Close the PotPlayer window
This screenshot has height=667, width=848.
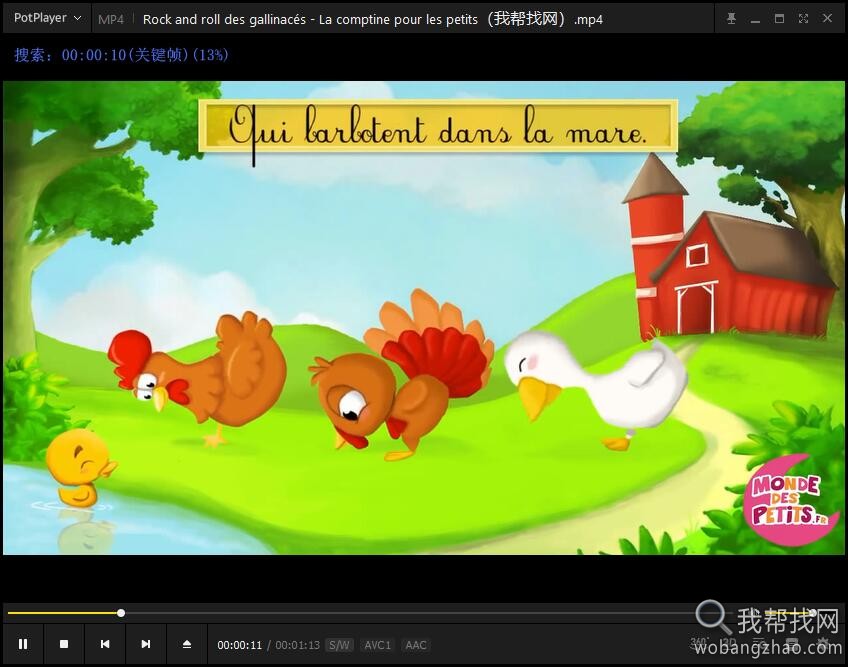pos(827,18)
